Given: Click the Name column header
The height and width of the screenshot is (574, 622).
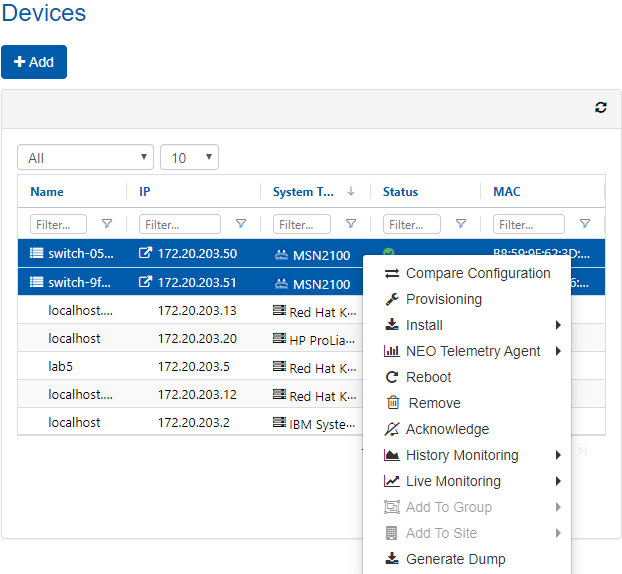Looking at the screenshot, I should pyautogui.click(x=47, y=192).
